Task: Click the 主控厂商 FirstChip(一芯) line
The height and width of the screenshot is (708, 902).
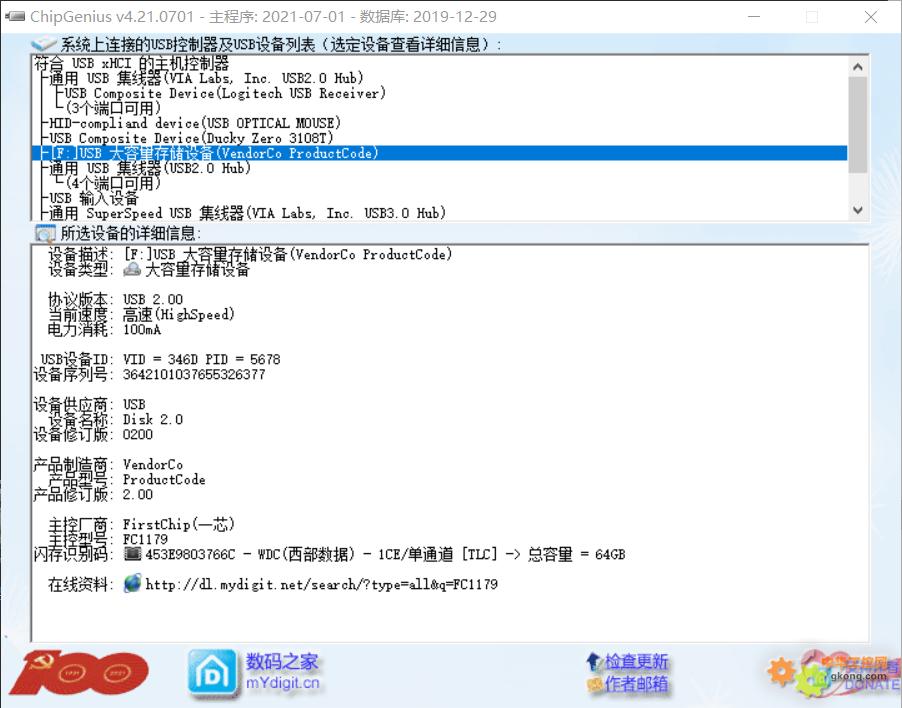Action: [x=141, y=524]
